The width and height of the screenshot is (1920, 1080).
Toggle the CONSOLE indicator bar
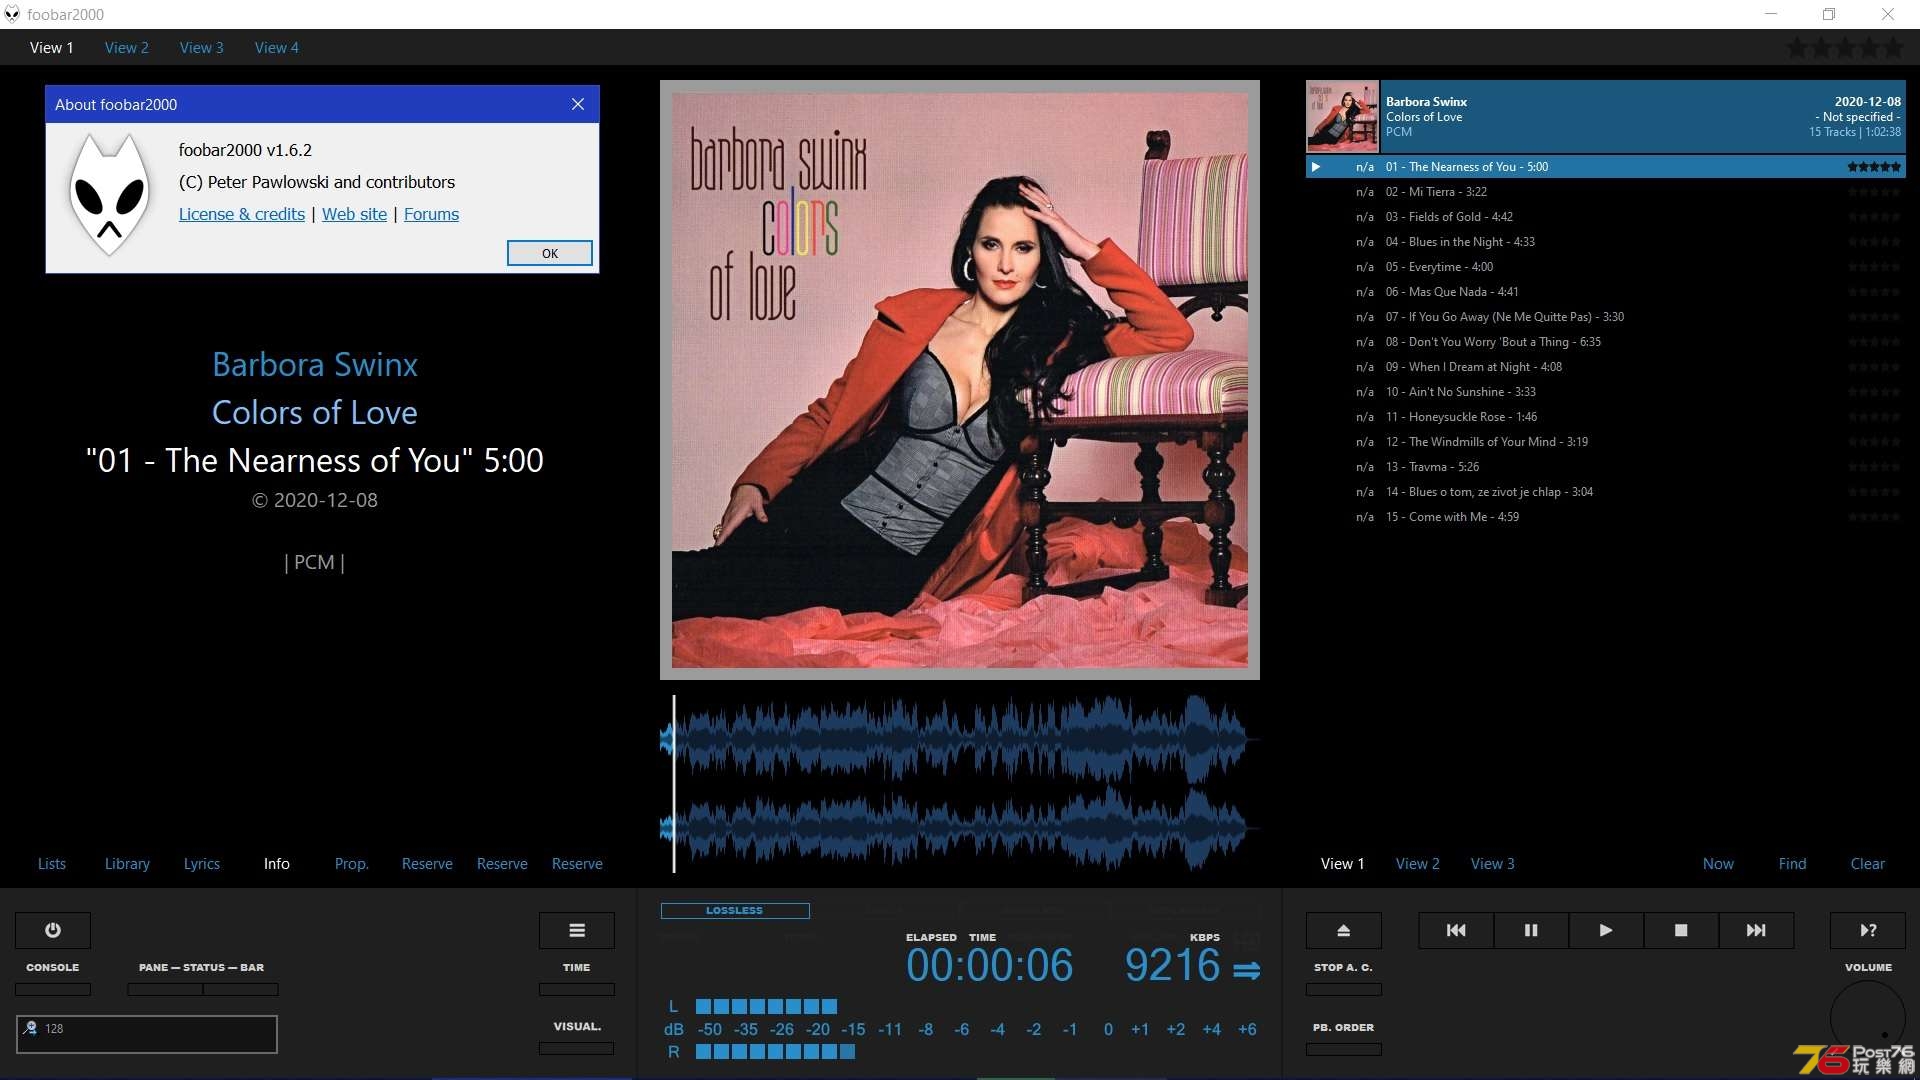[53, 989]
